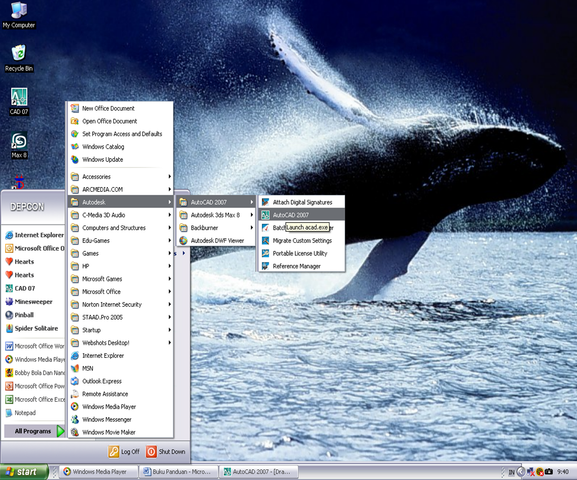Viewport: 577px width, 480px height.
Task: Expand the Autodesk 3ds Max 8 submenu
Action: pos(216,215)
